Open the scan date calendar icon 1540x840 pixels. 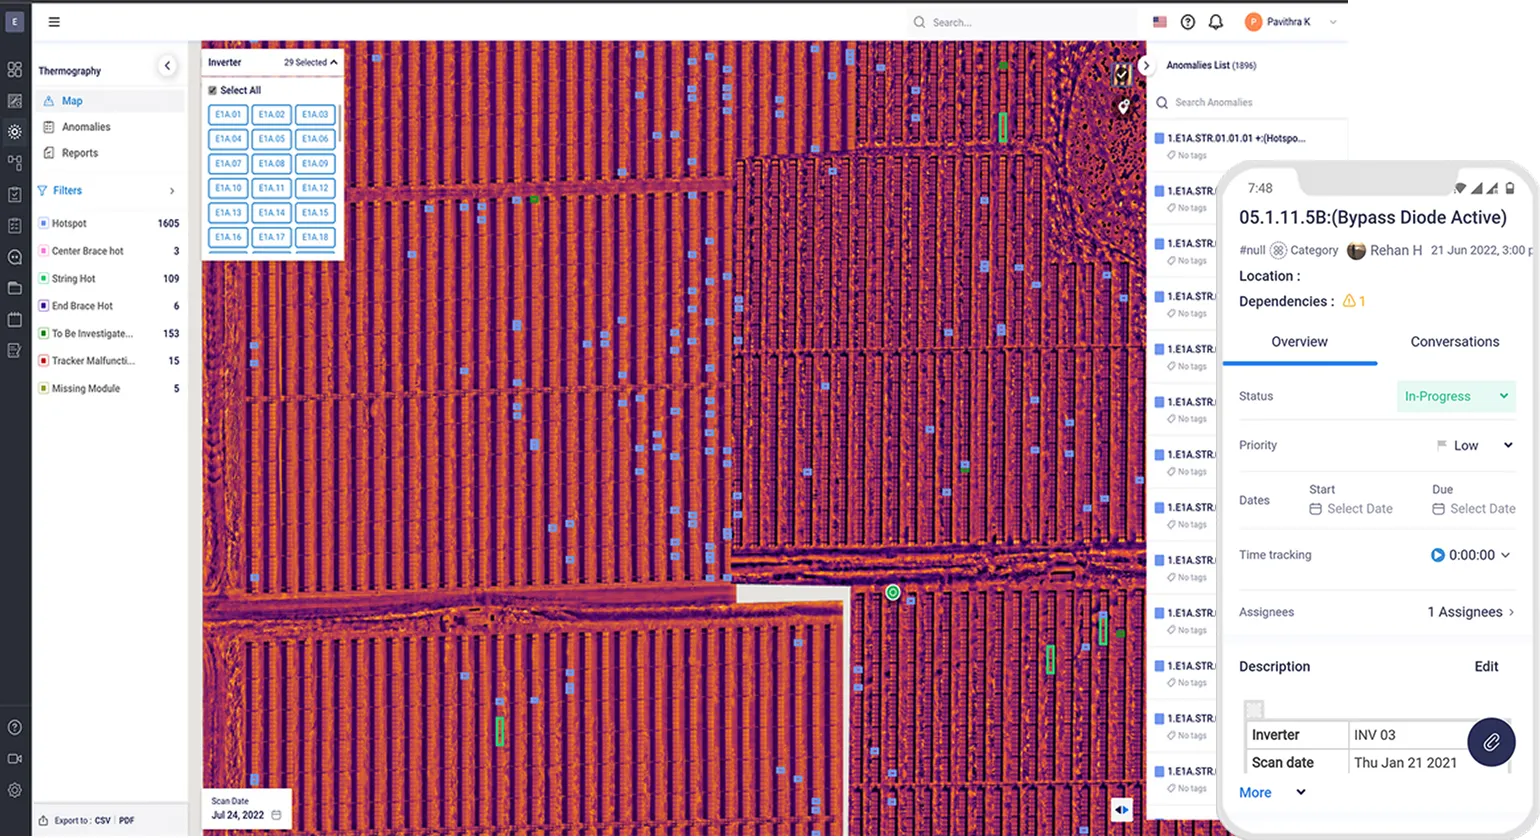click(276, 815)
